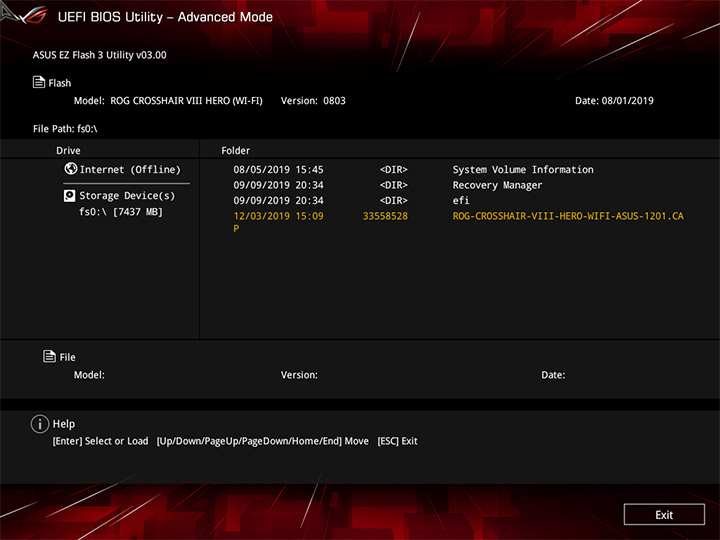Click the Version: 0803 text

coord(313,101)
